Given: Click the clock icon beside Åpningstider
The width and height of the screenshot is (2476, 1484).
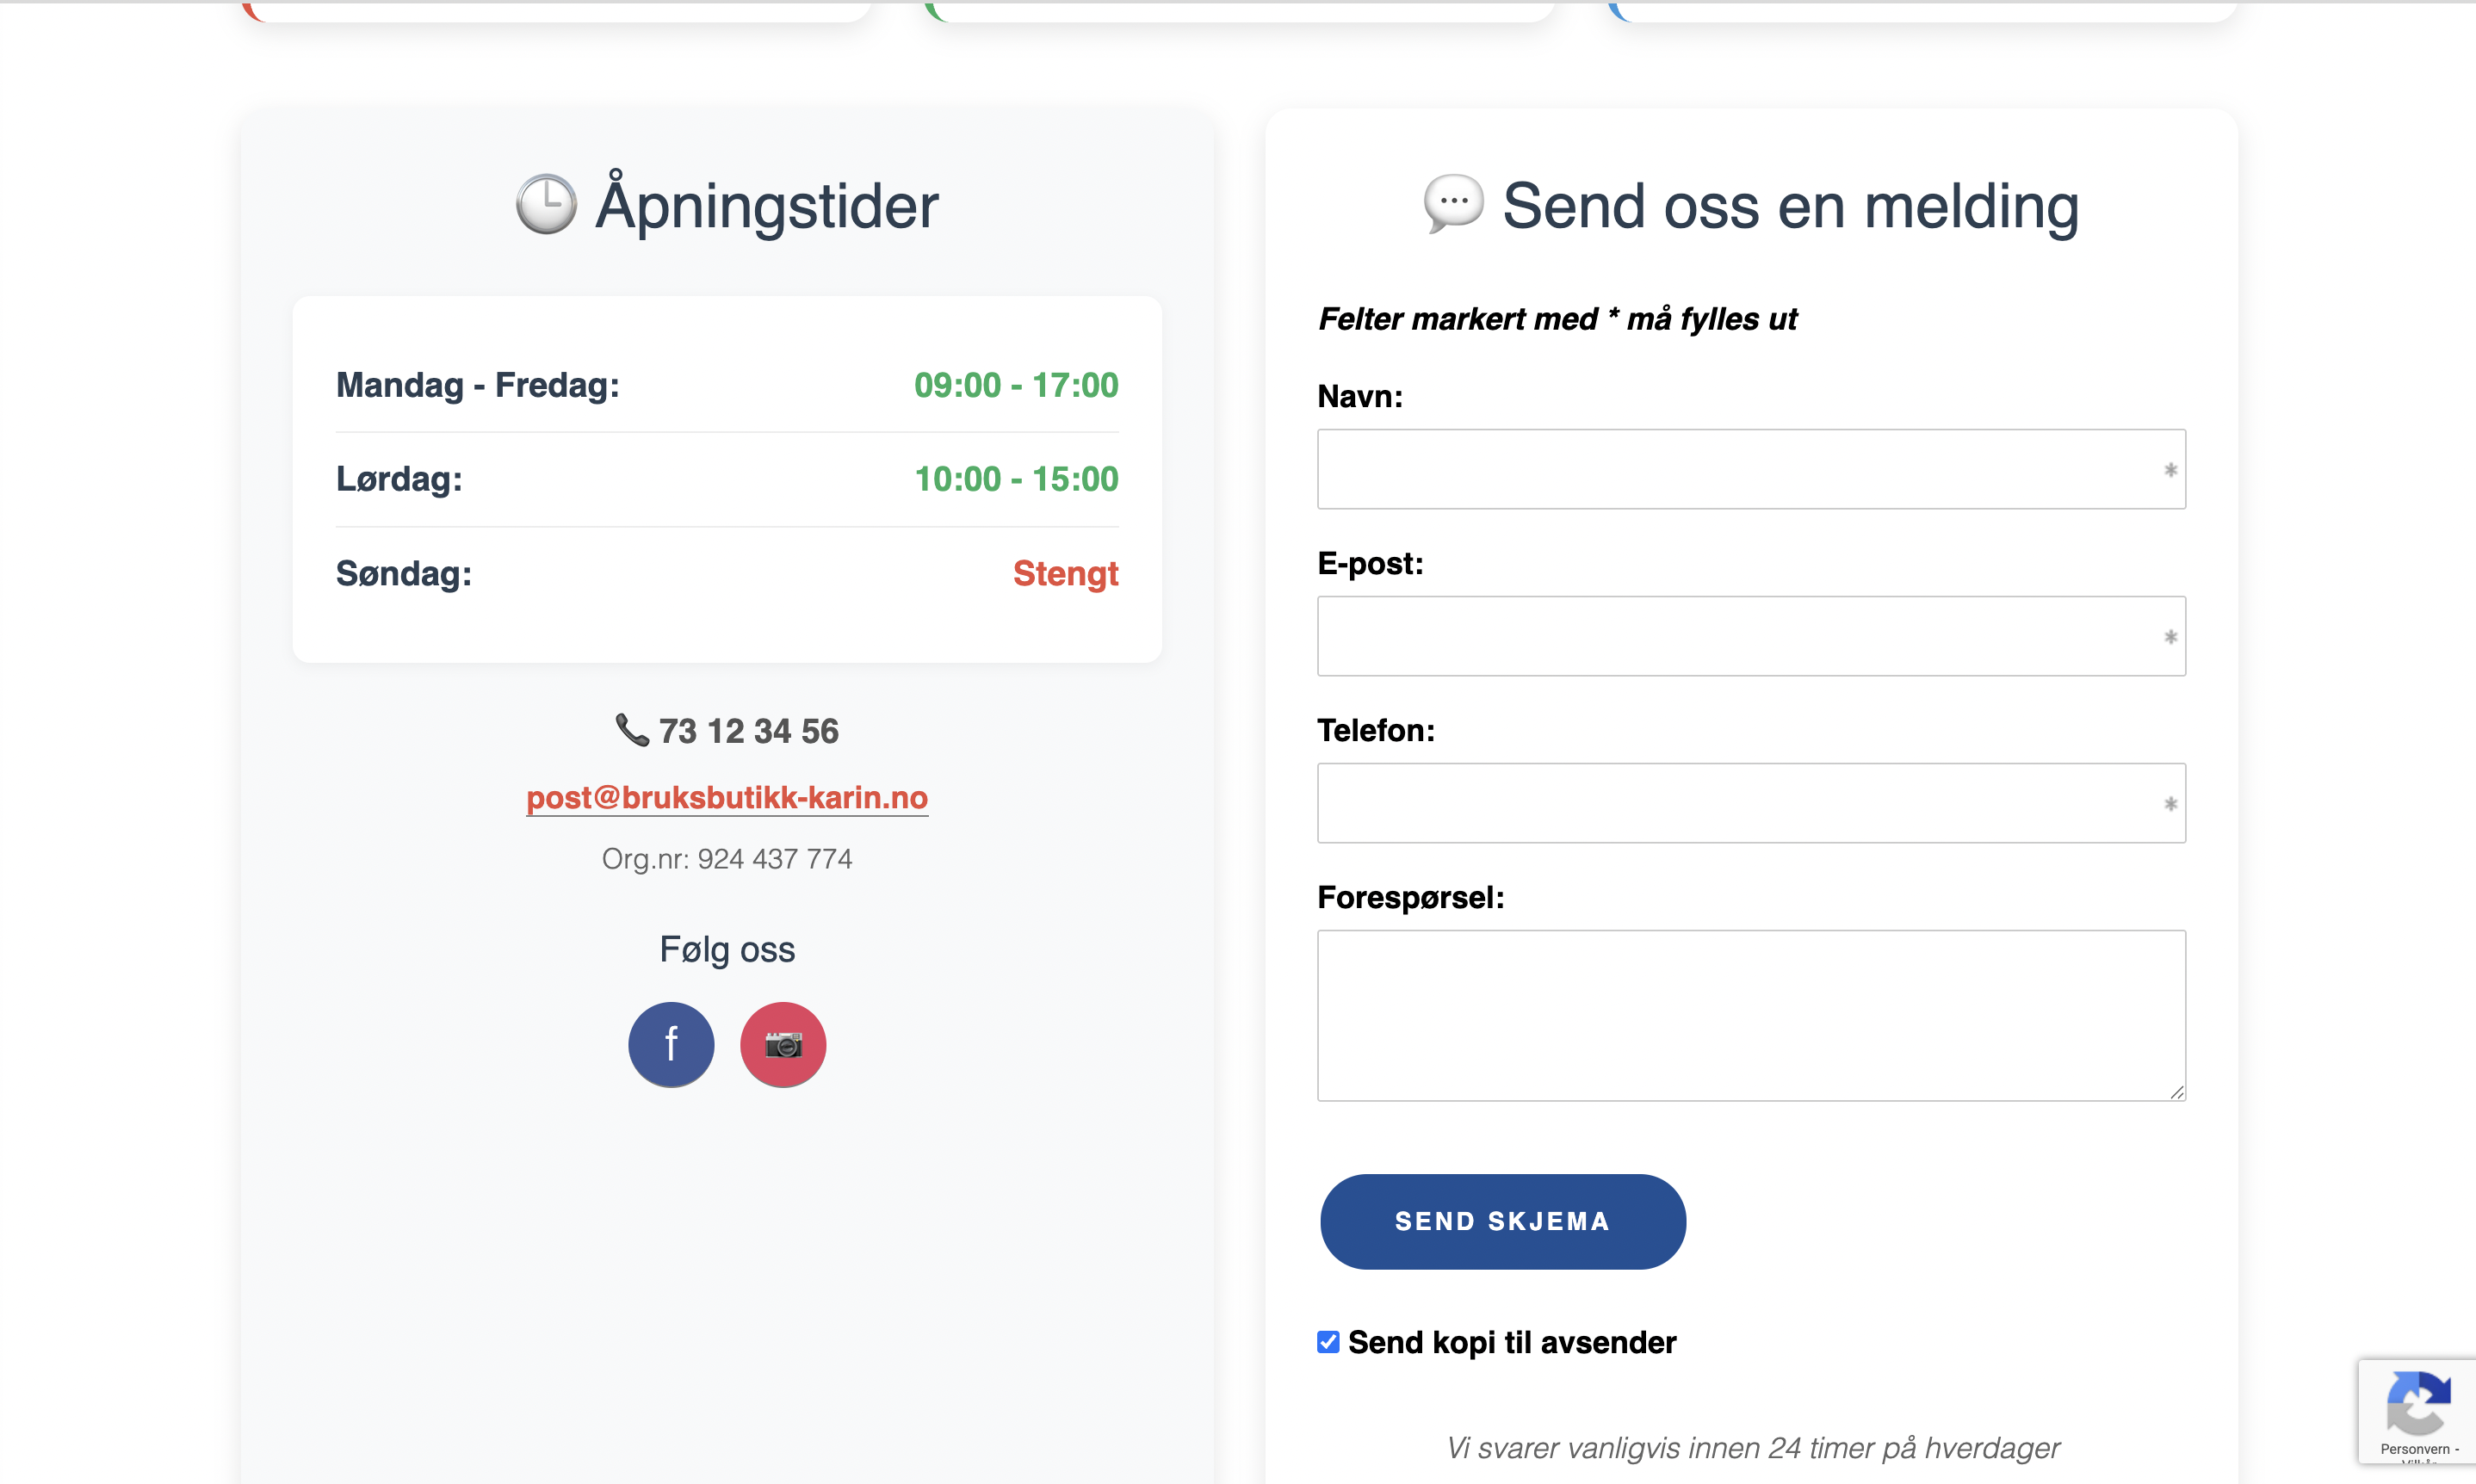Looking at the screenshot, I should [x=546, y=205].
